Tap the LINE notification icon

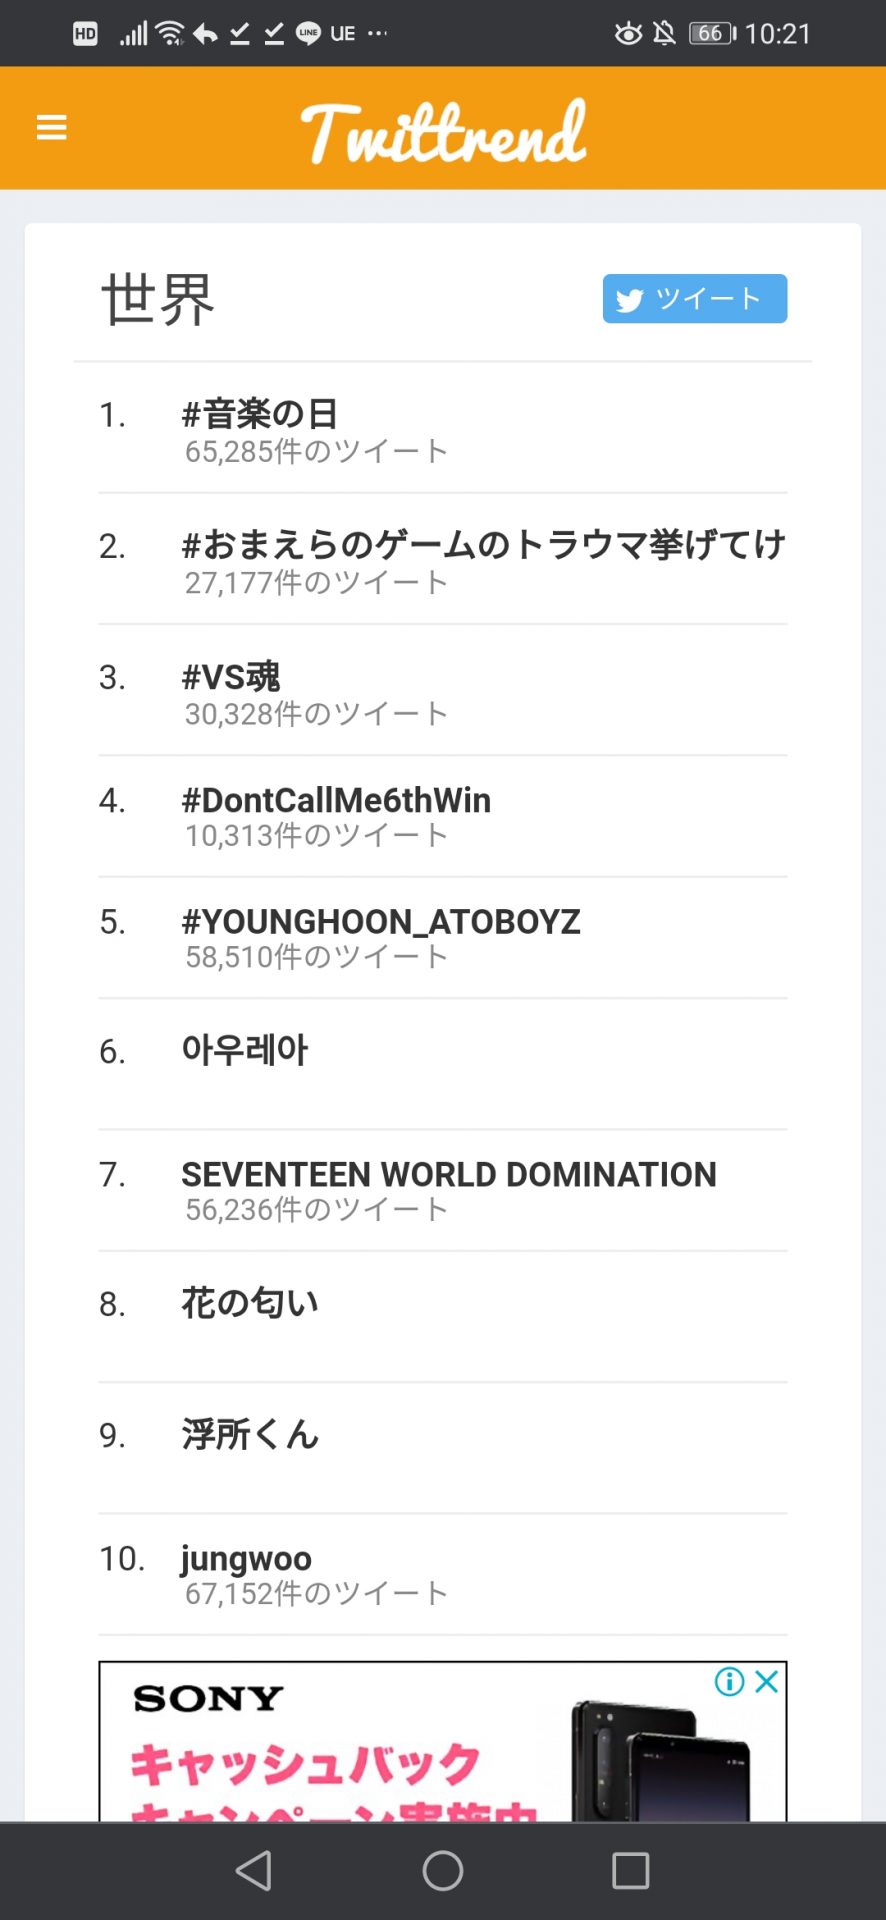[308, 34]
